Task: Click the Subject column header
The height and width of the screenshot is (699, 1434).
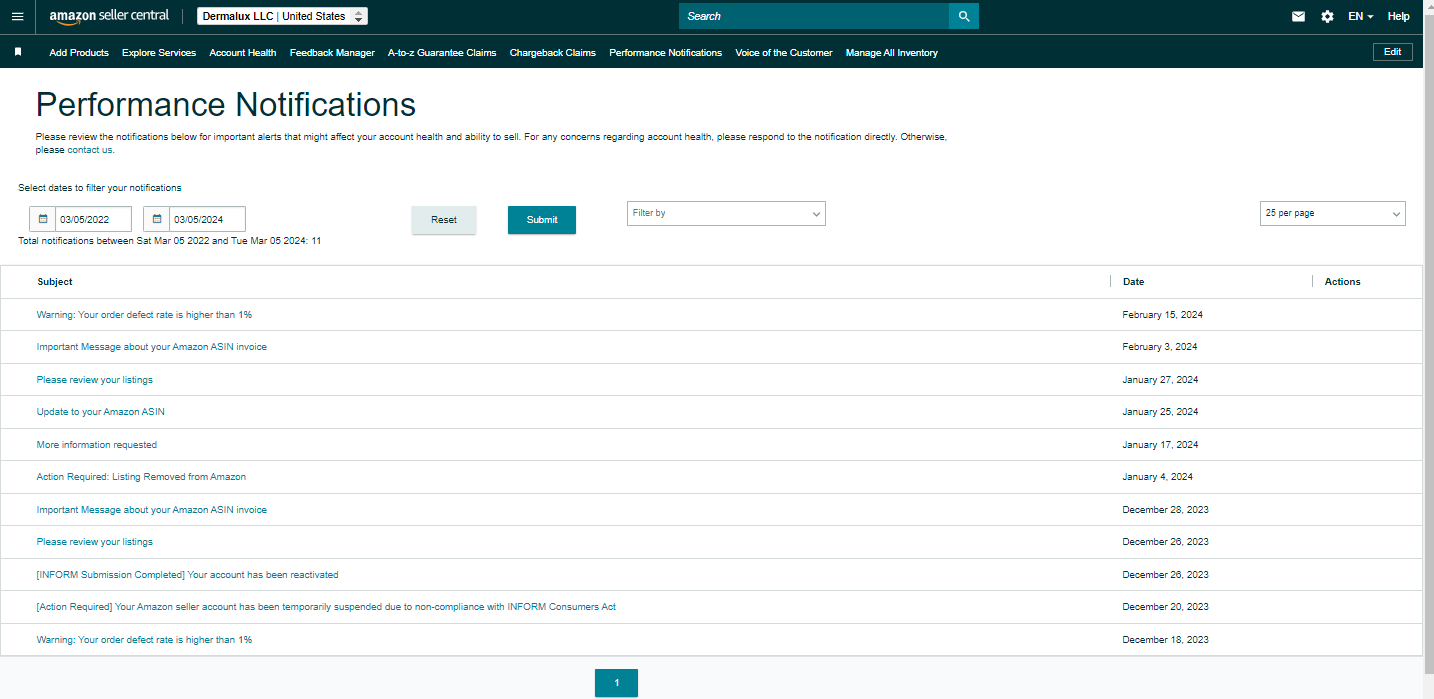Action: pos(55,282)
